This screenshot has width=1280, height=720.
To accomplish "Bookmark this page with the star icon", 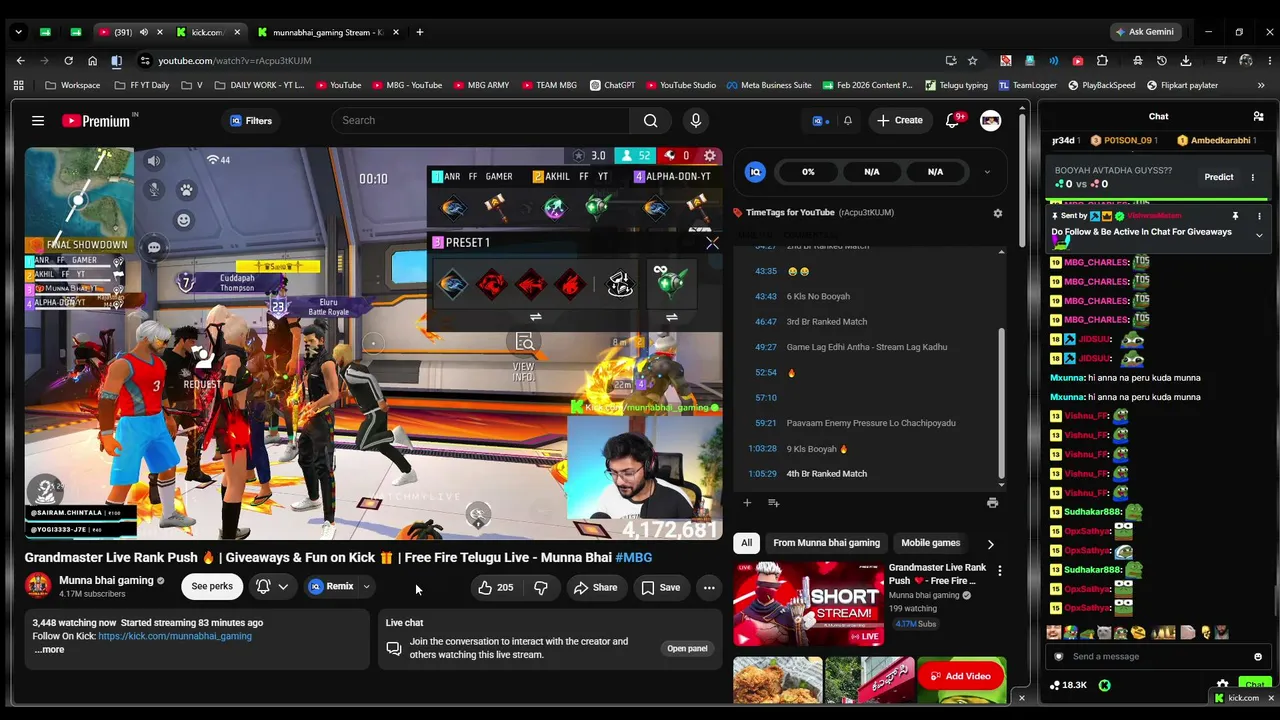I will [x=973, y=61].
